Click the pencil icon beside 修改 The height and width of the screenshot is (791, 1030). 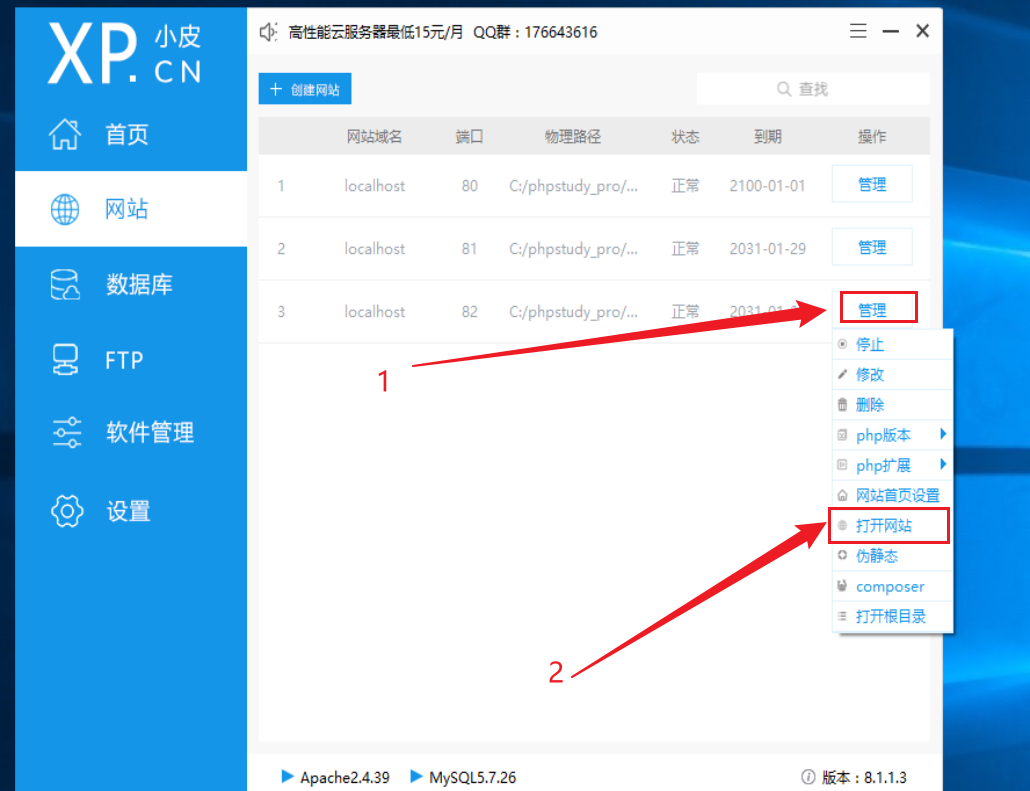843,374
